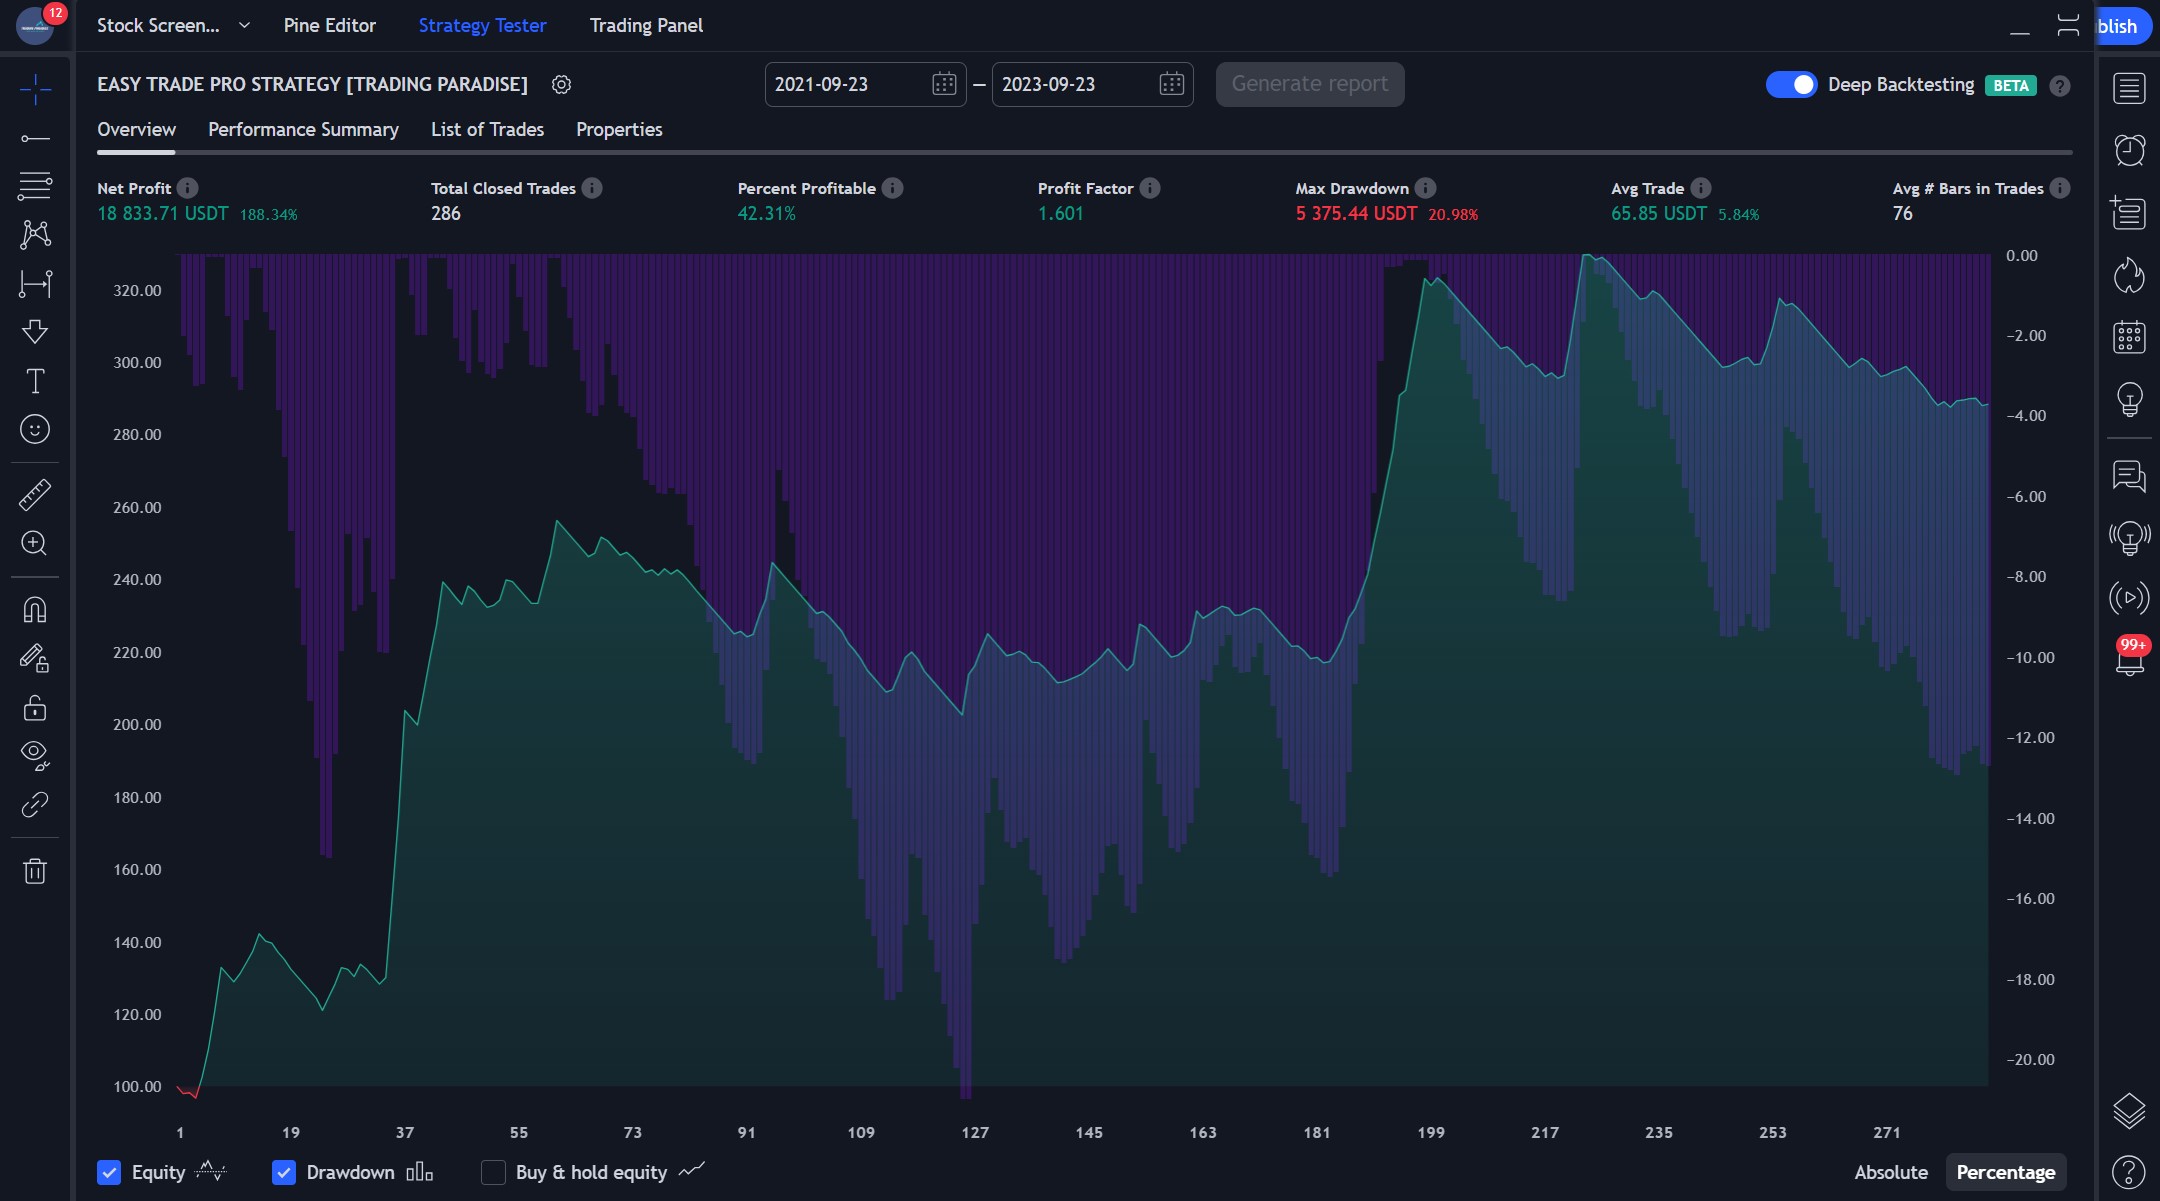The image size is (2160, 1201).
Task: Open the start date calendar picker
Action: (x=943, y=85)
